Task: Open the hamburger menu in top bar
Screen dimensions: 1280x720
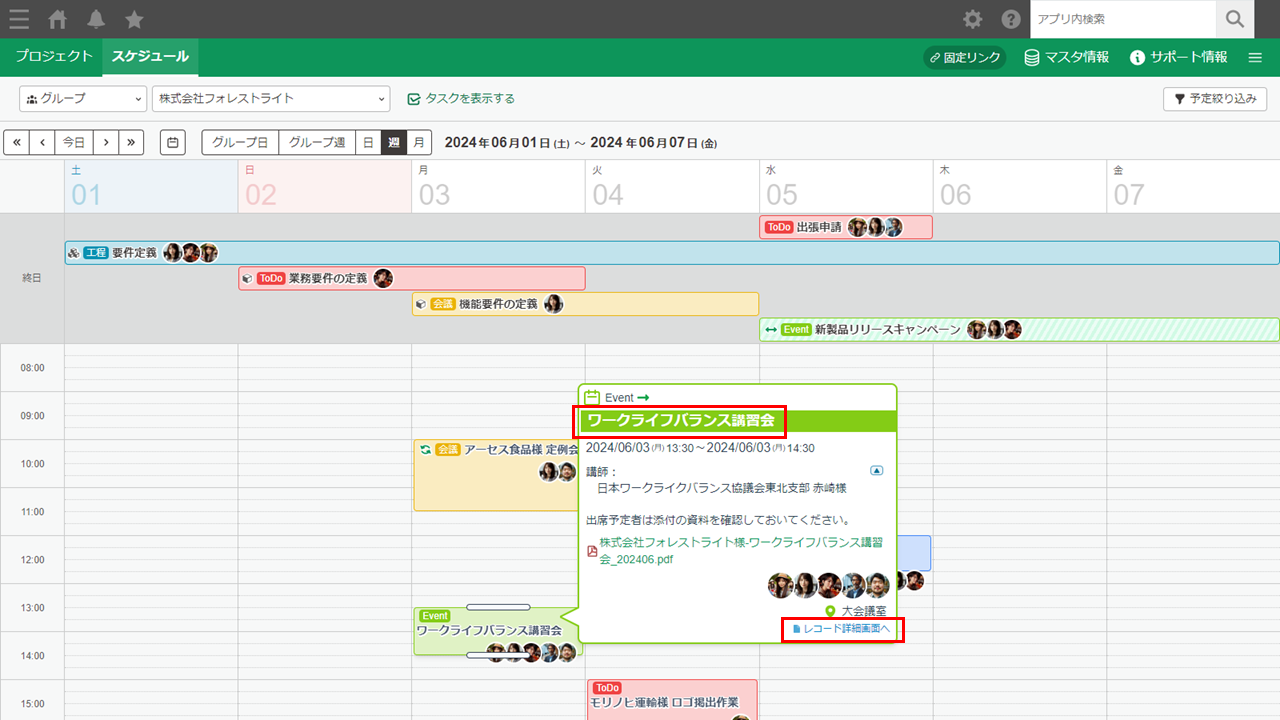Action: point(18,19)
